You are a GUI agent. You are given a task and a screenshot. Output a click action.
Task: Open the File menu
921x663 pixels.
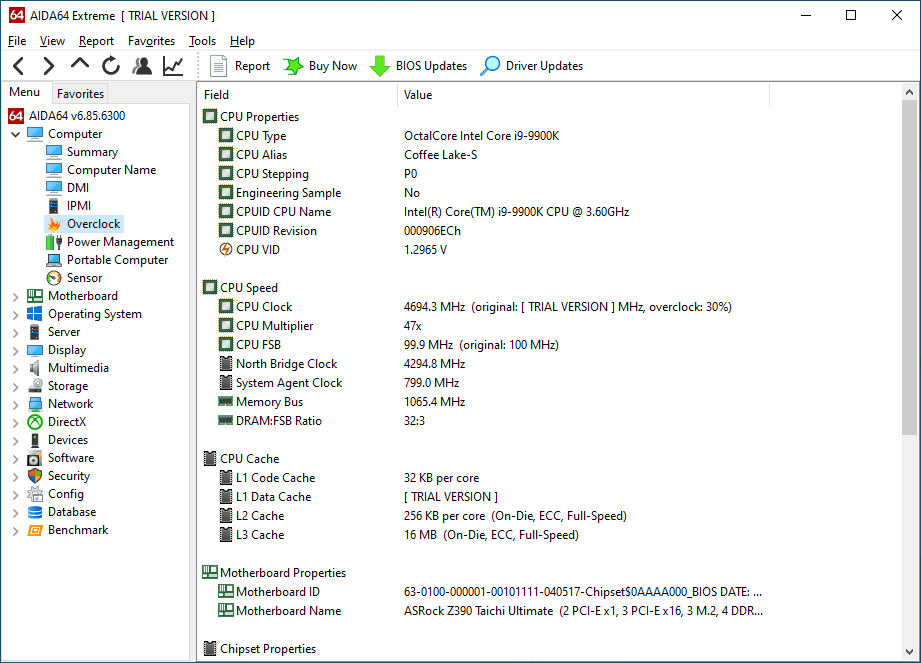17,41
